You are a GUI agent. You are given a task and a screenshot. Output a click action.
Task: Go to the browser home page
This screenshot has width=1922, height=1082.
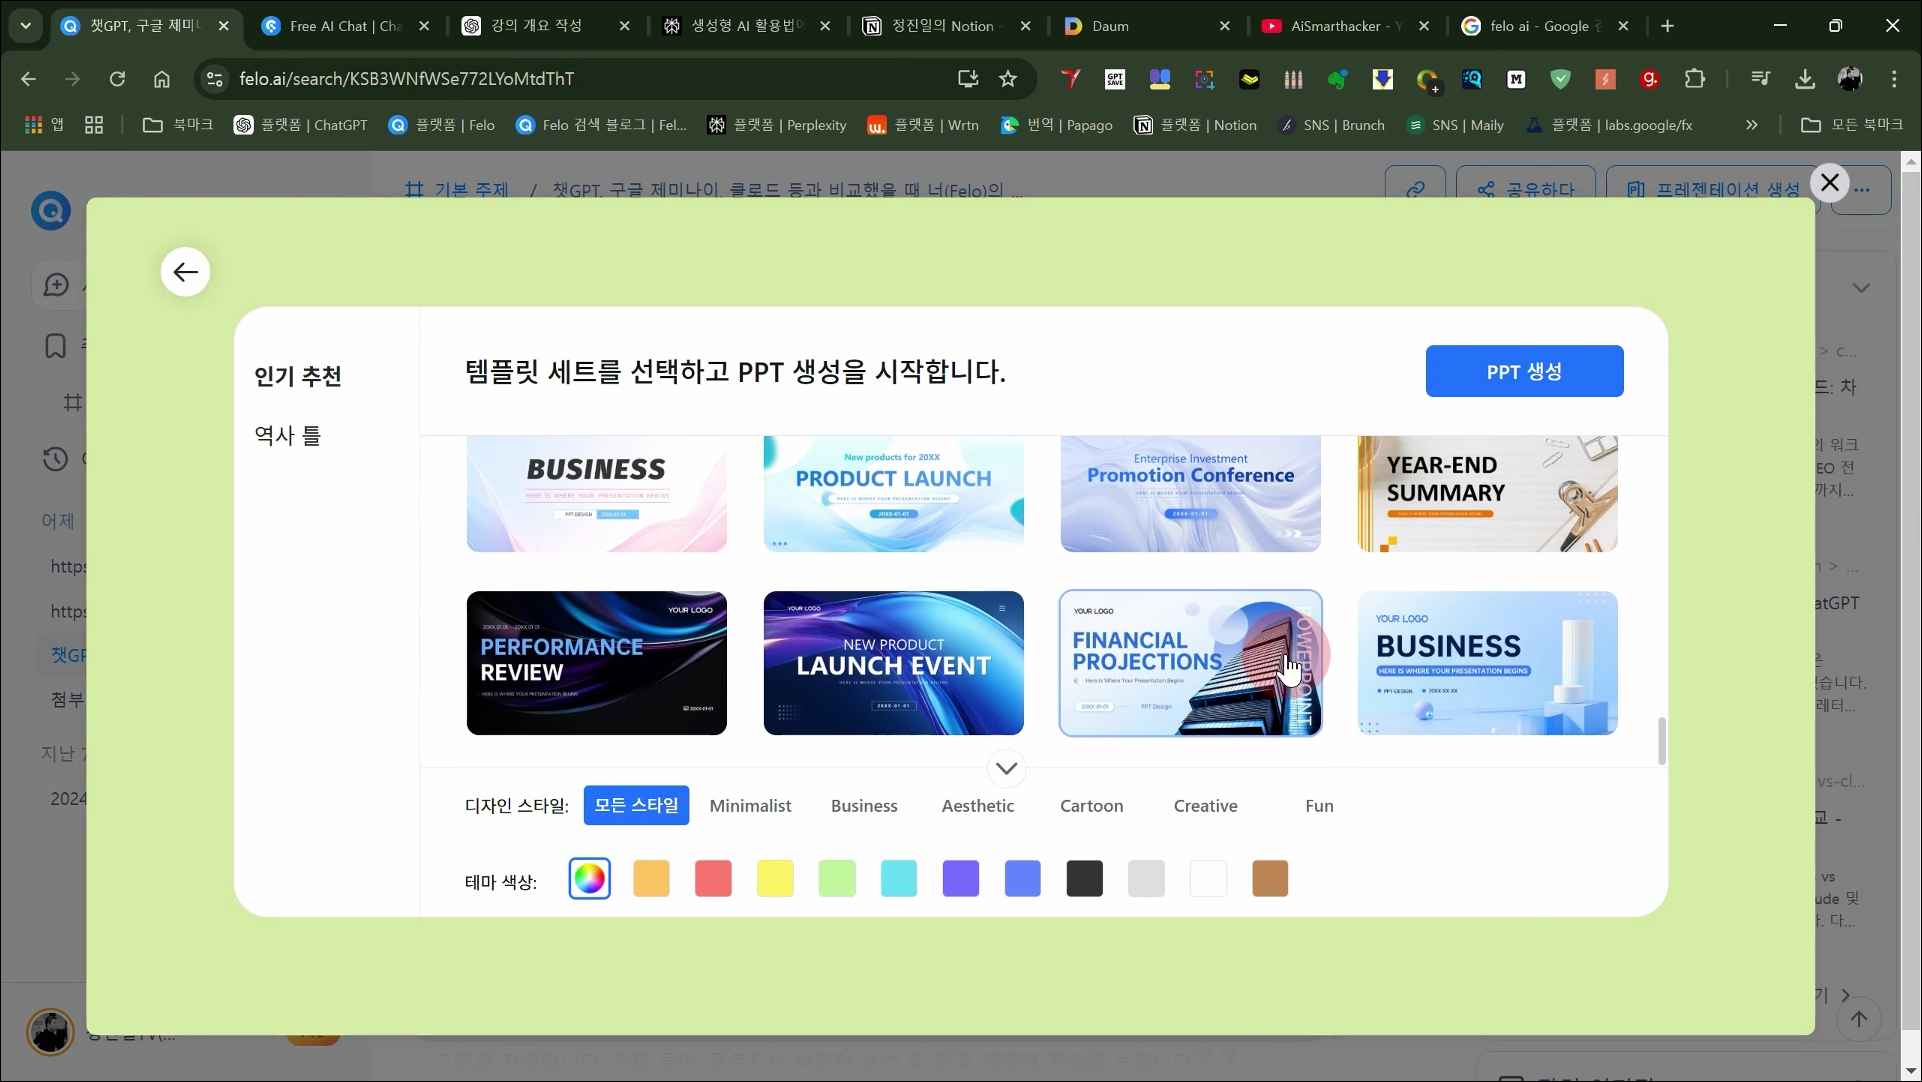[x=162, y=79]
